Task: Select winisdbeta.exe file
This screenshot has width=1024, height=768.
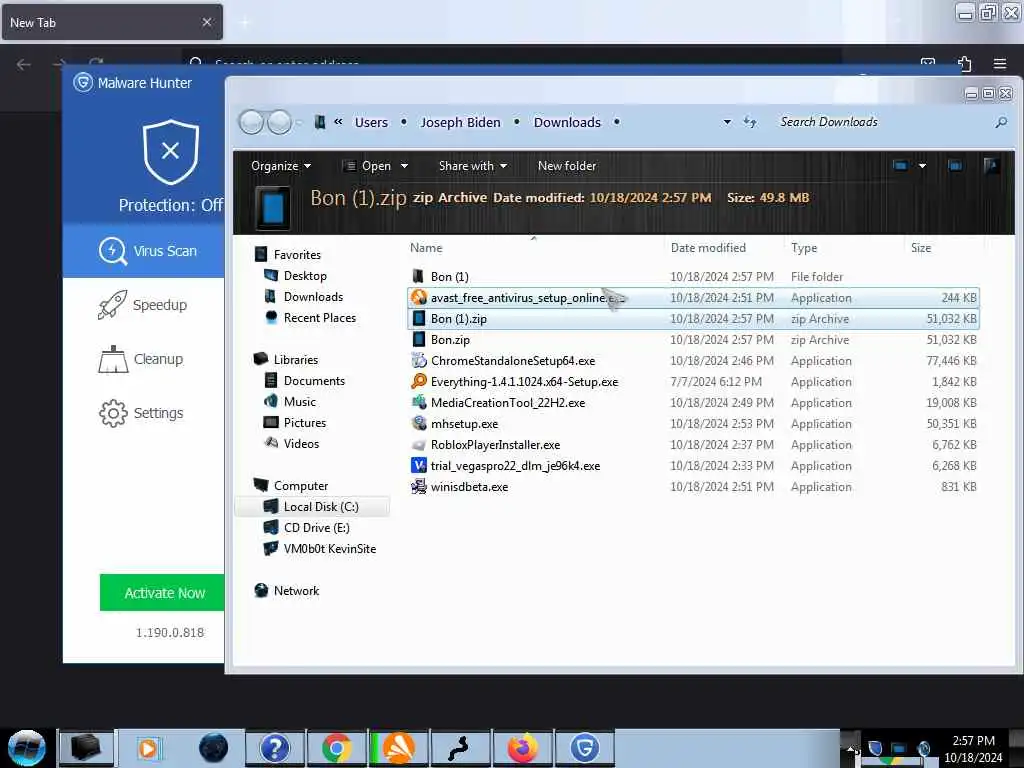Action: click(x=693, y=487)
